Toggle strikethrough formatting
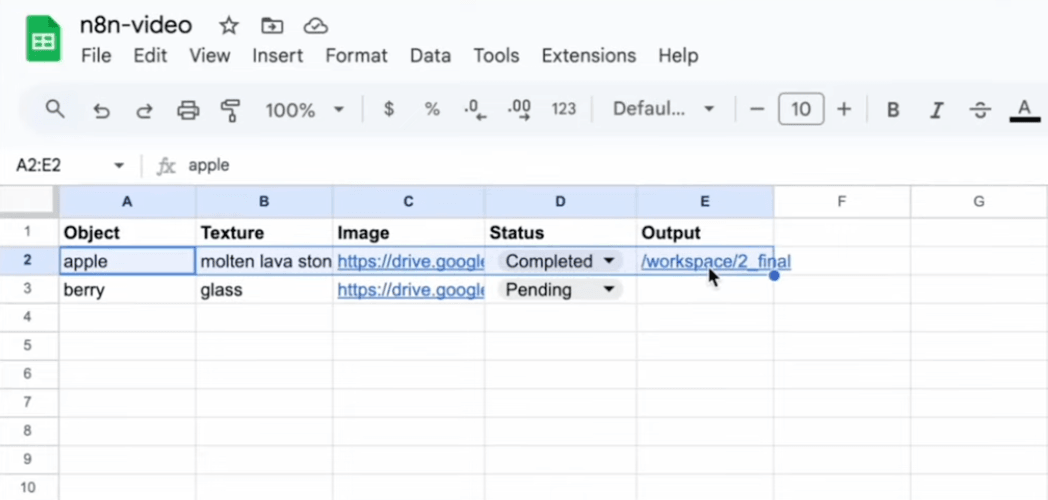 point(980,110)
